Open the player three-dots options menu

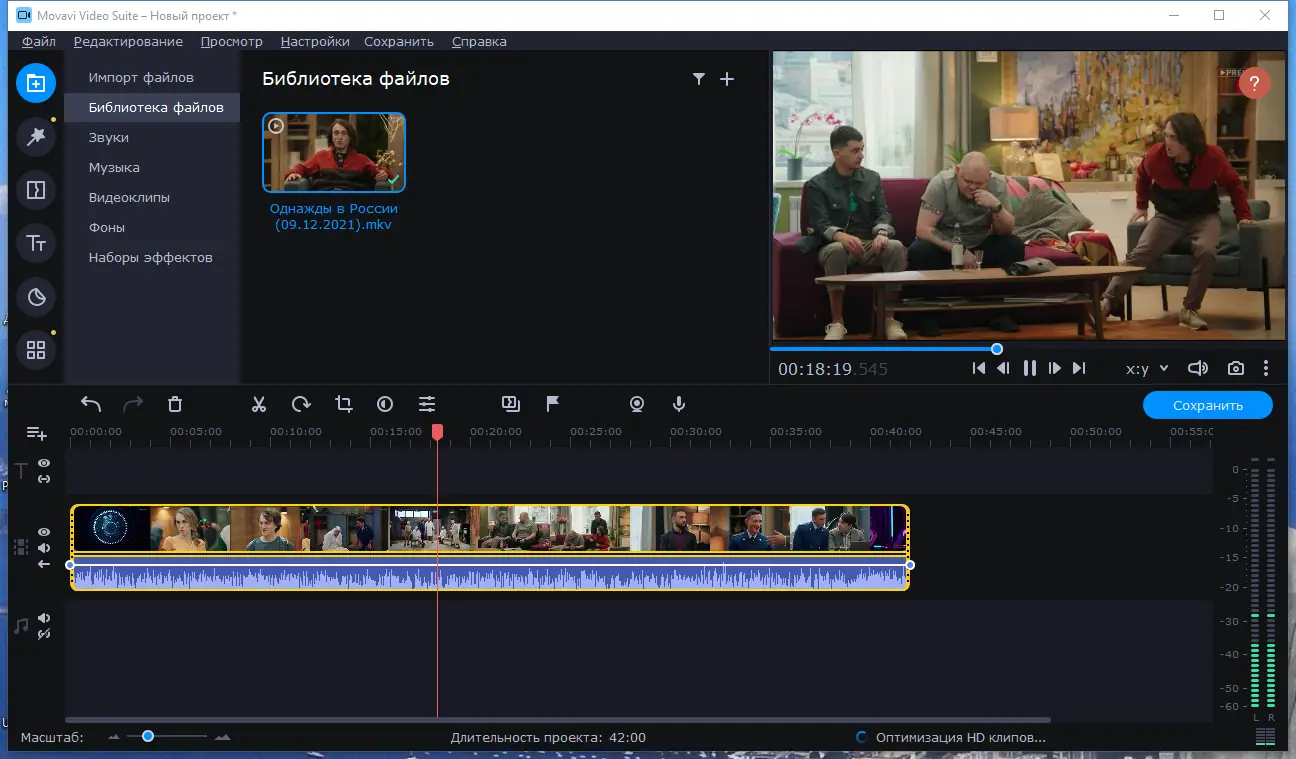[x=1266, y=368]
